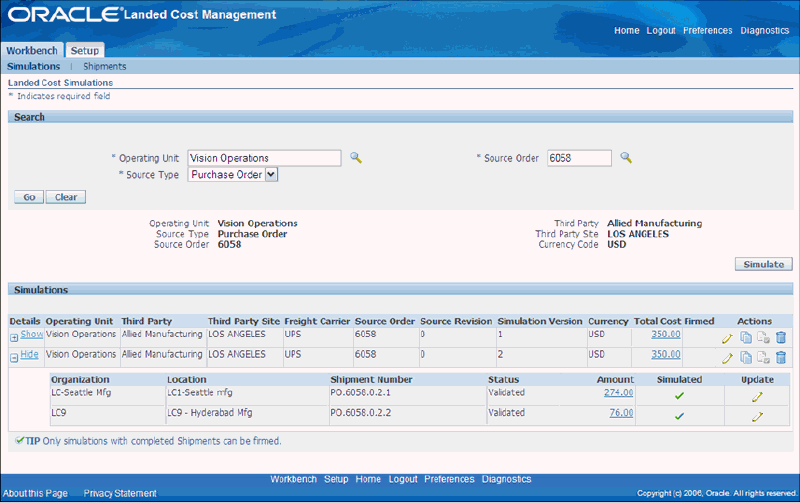
Task: Click update pencil for shipment PO.6058.0.2.2
Action: click(757, 417)
